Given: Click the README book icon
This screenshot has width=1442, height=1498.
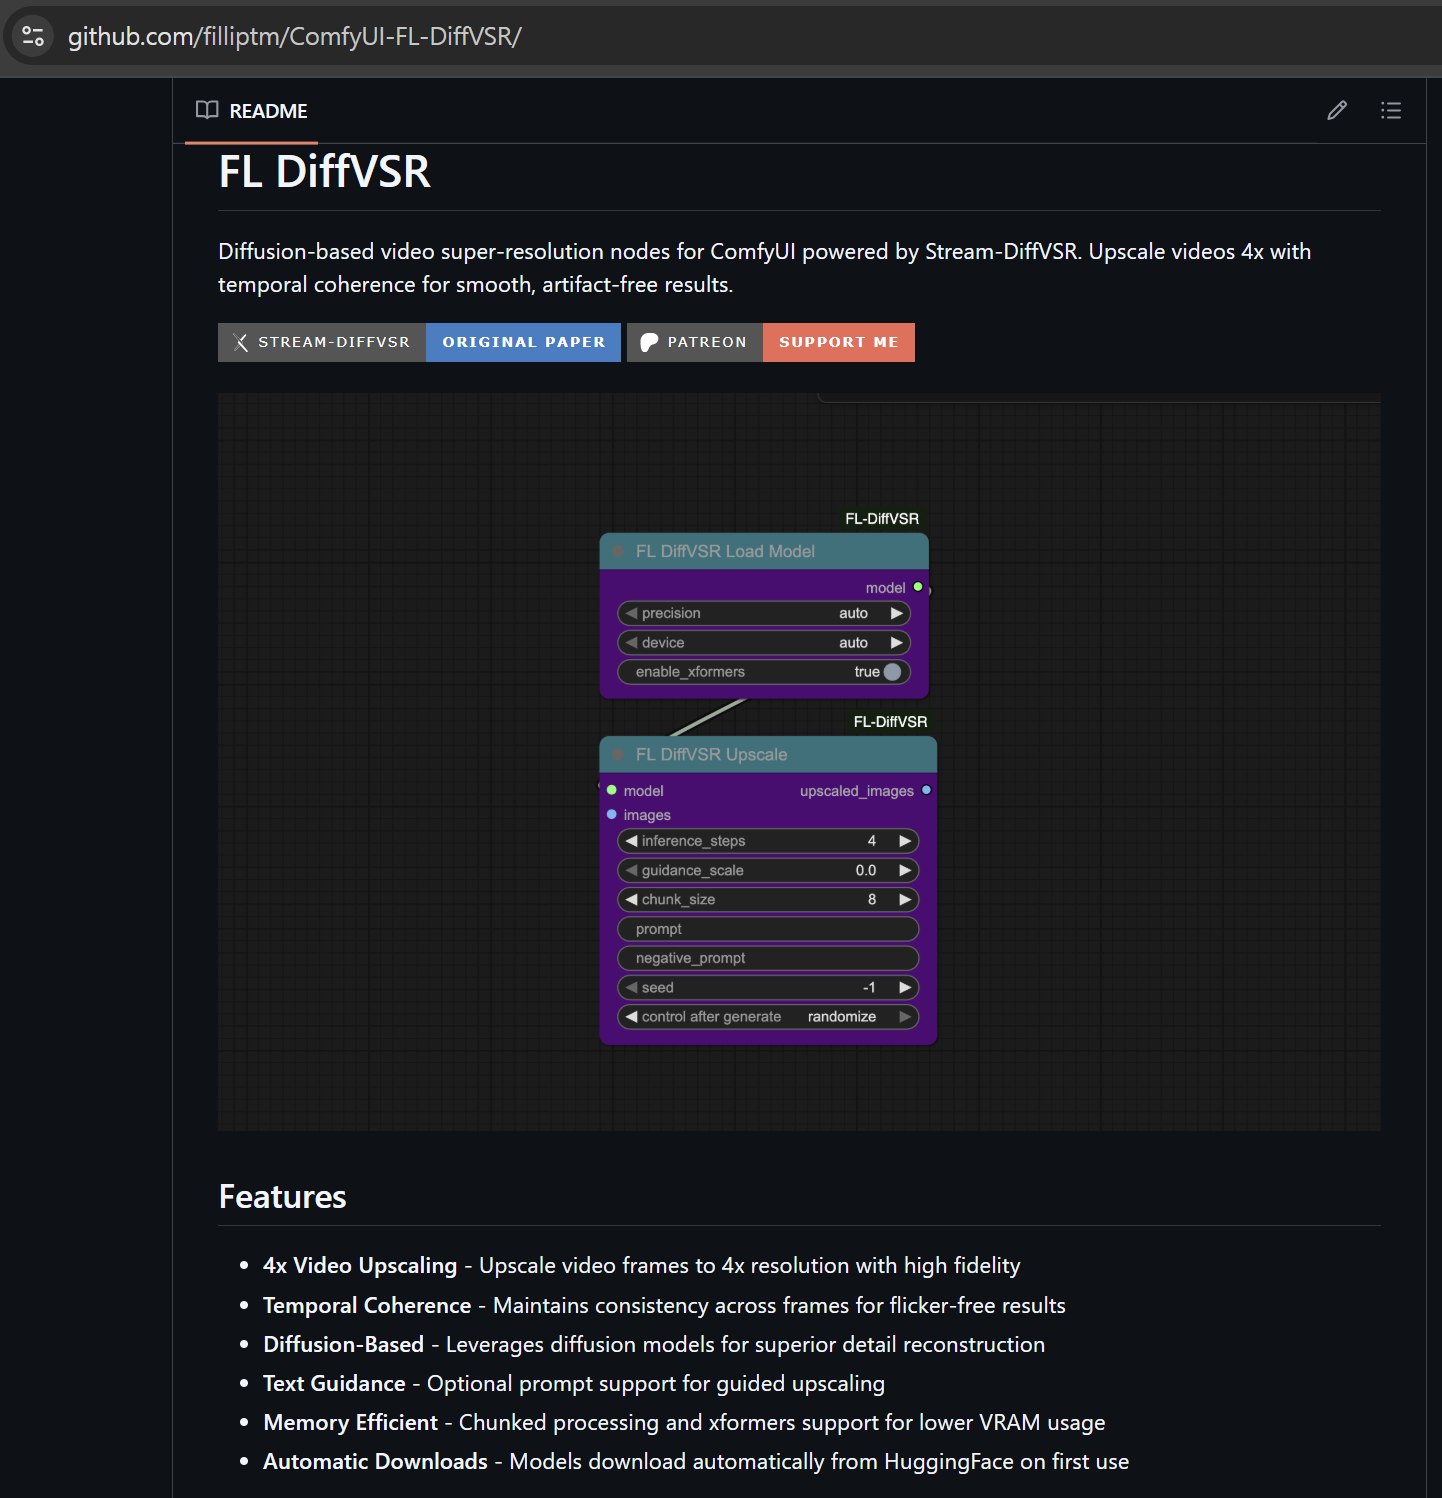Looking at the screenshot, I should pos(207,110).
